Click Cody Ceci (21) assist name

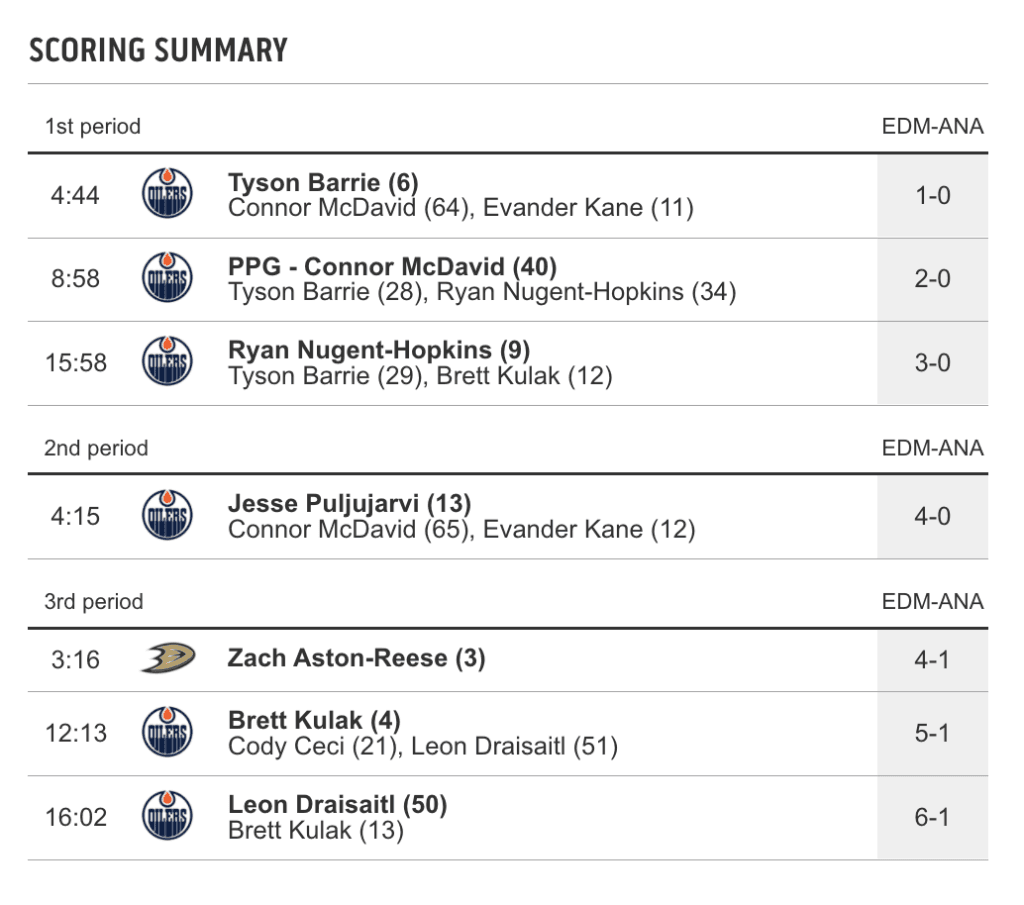click(313, 746)
